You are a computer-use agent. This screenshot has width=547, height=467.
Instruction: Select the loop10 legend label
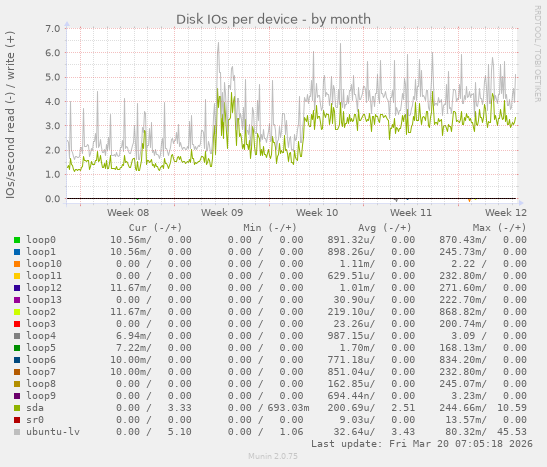coord(44,264)
